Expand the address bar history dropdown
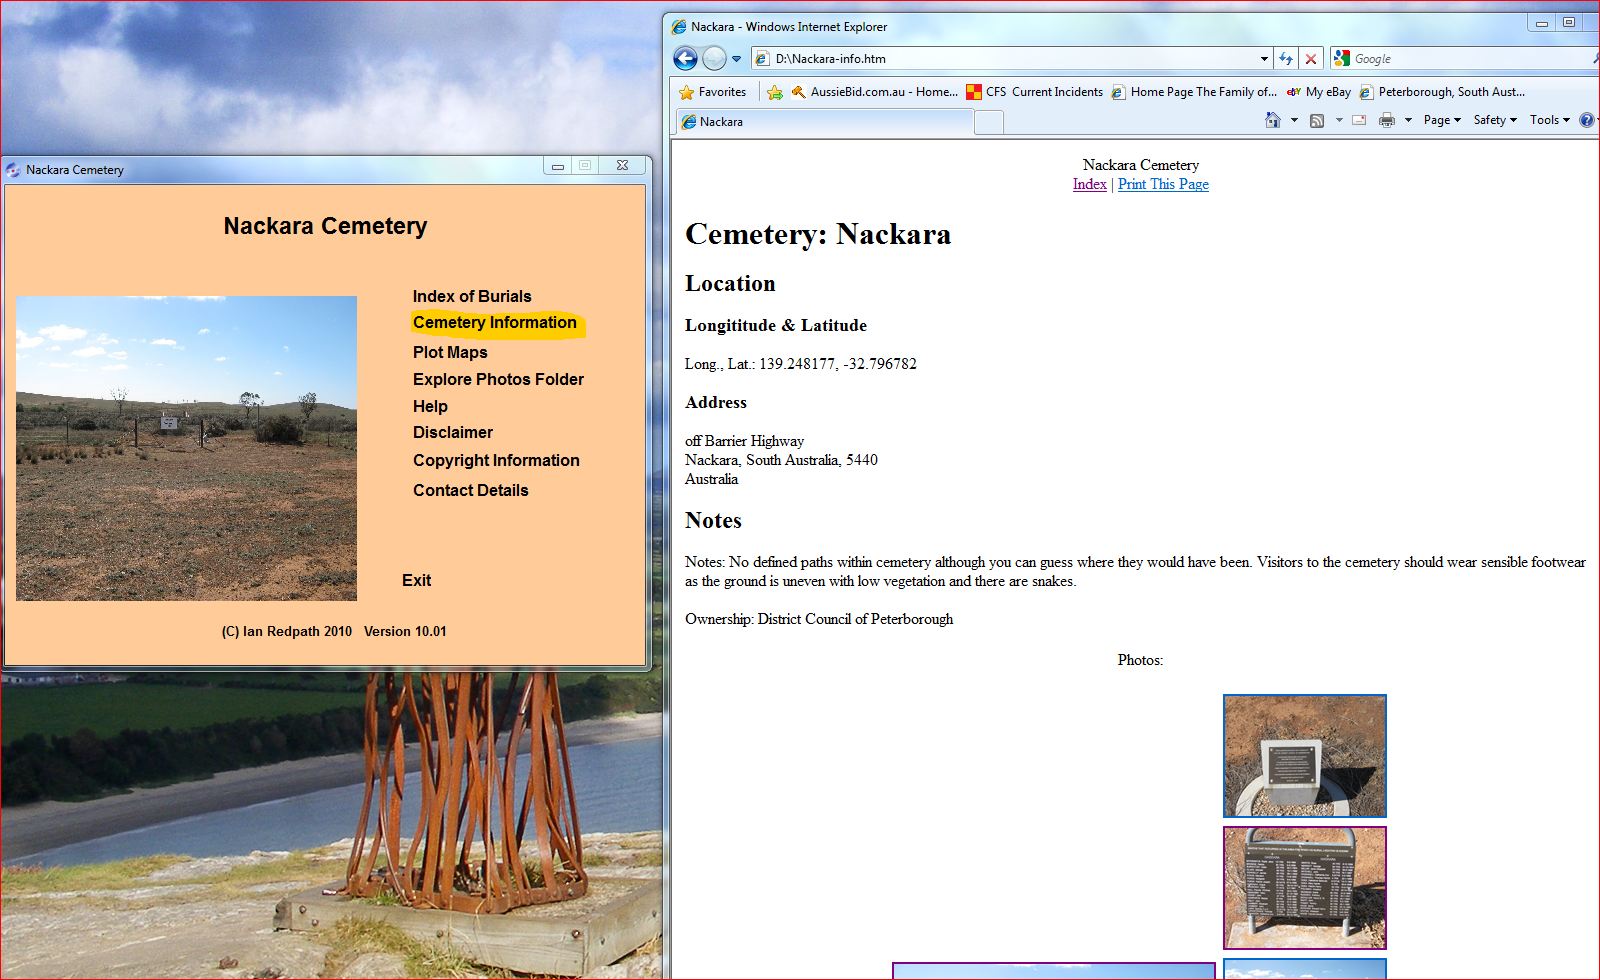The width and height of the screenshot is (1600, 980). 1264,59
